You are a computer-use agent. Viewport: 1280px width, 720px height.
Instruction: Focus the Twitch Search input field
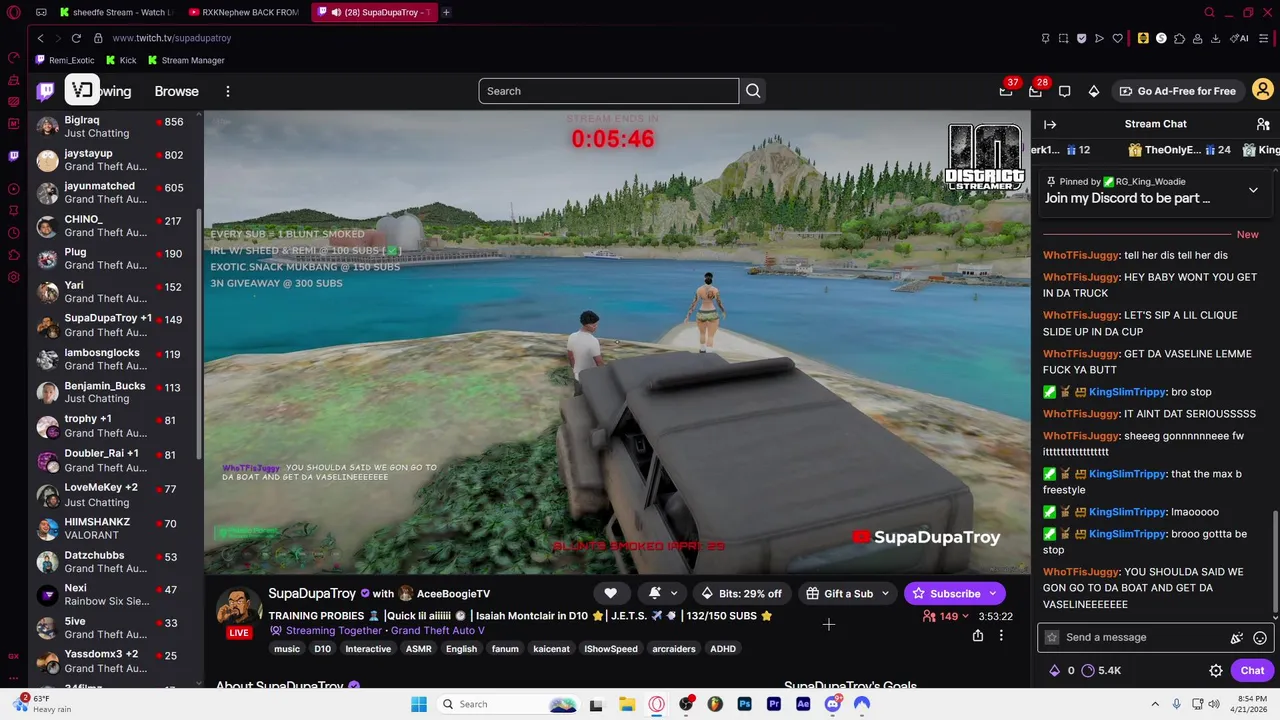pyautogui.click(x=608, y=91)
